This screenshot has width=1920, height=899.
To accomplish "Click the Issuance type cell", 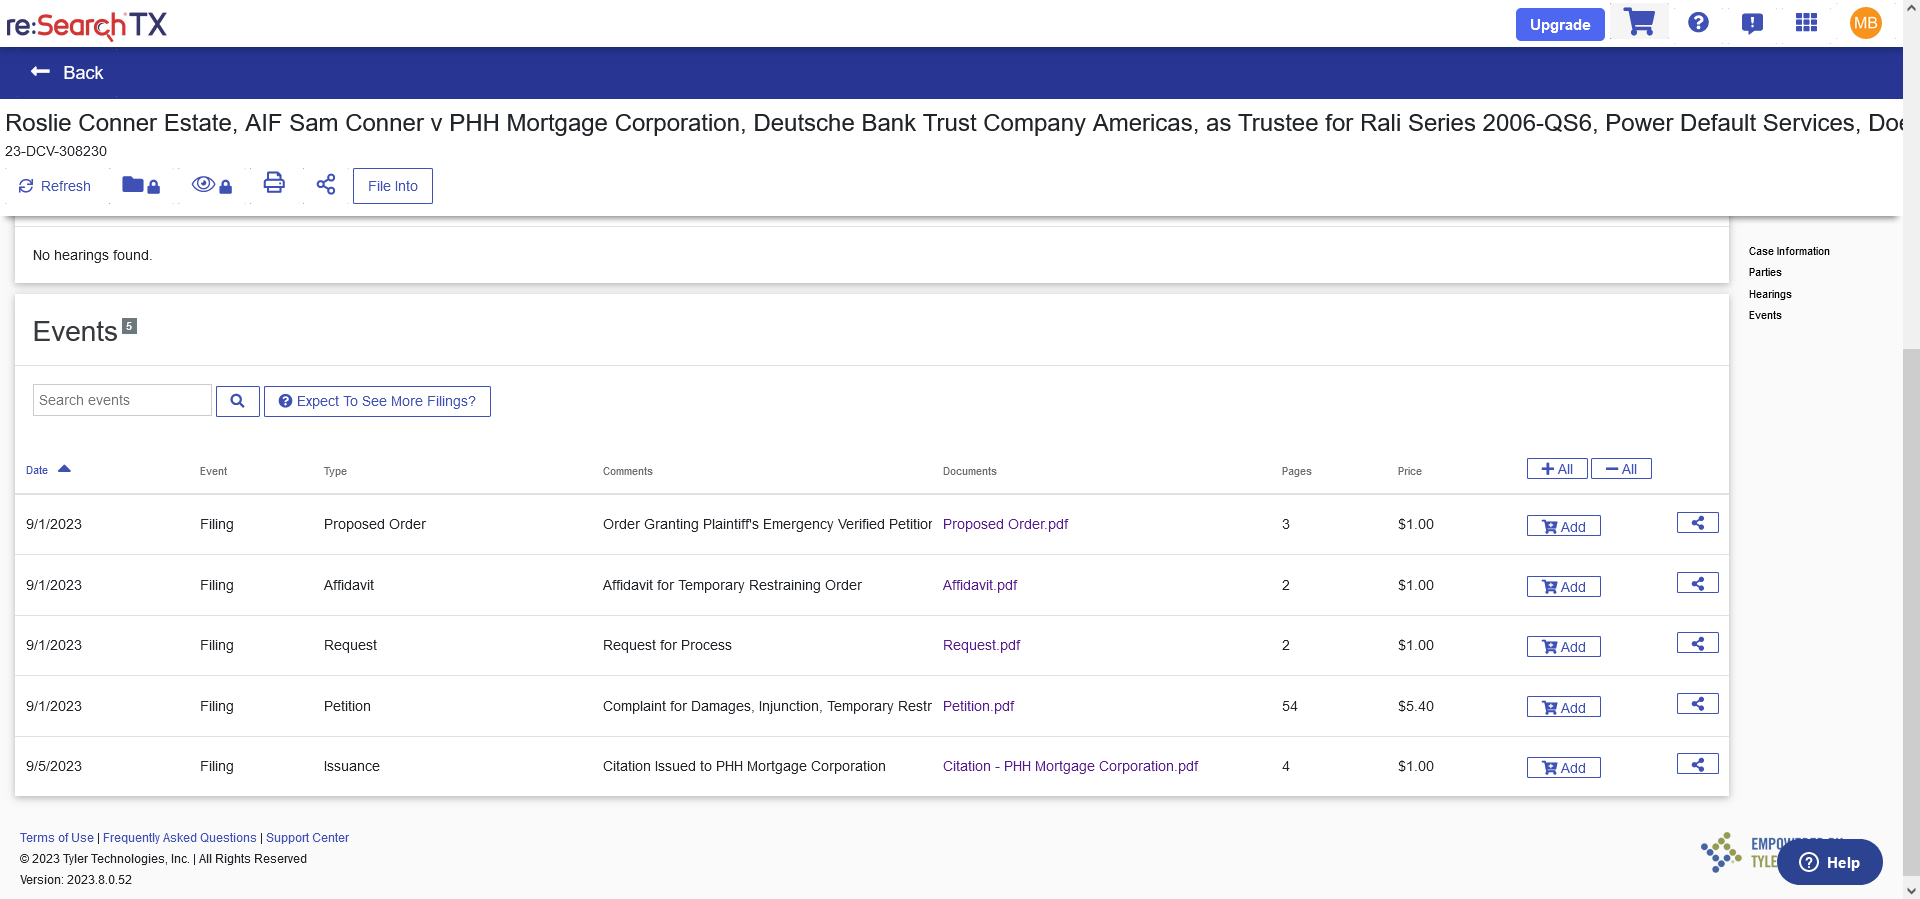I will (x=352, y=766).
